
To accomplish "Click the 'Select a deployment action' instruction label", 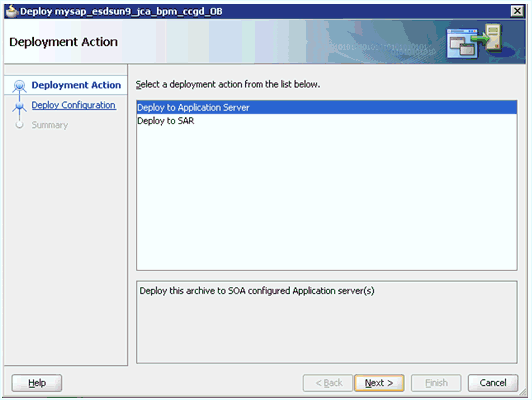I will click(x=228, y=84).
